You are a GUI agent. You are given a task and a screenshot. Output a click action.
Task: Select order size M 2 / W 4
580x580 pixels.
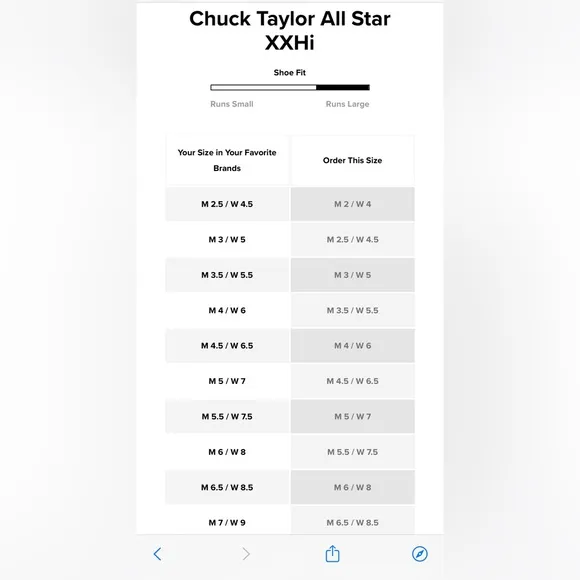353,204
